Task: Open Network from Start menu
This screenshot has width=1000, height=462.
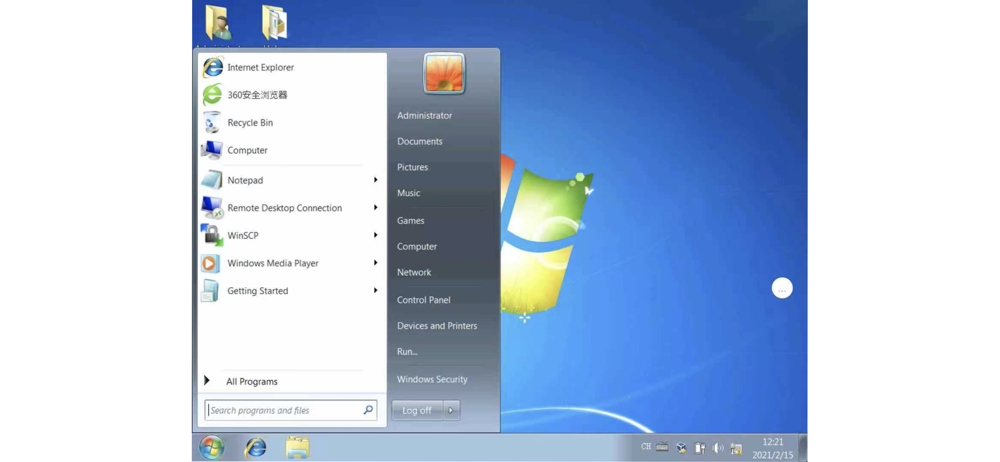Action: point(414,272)
